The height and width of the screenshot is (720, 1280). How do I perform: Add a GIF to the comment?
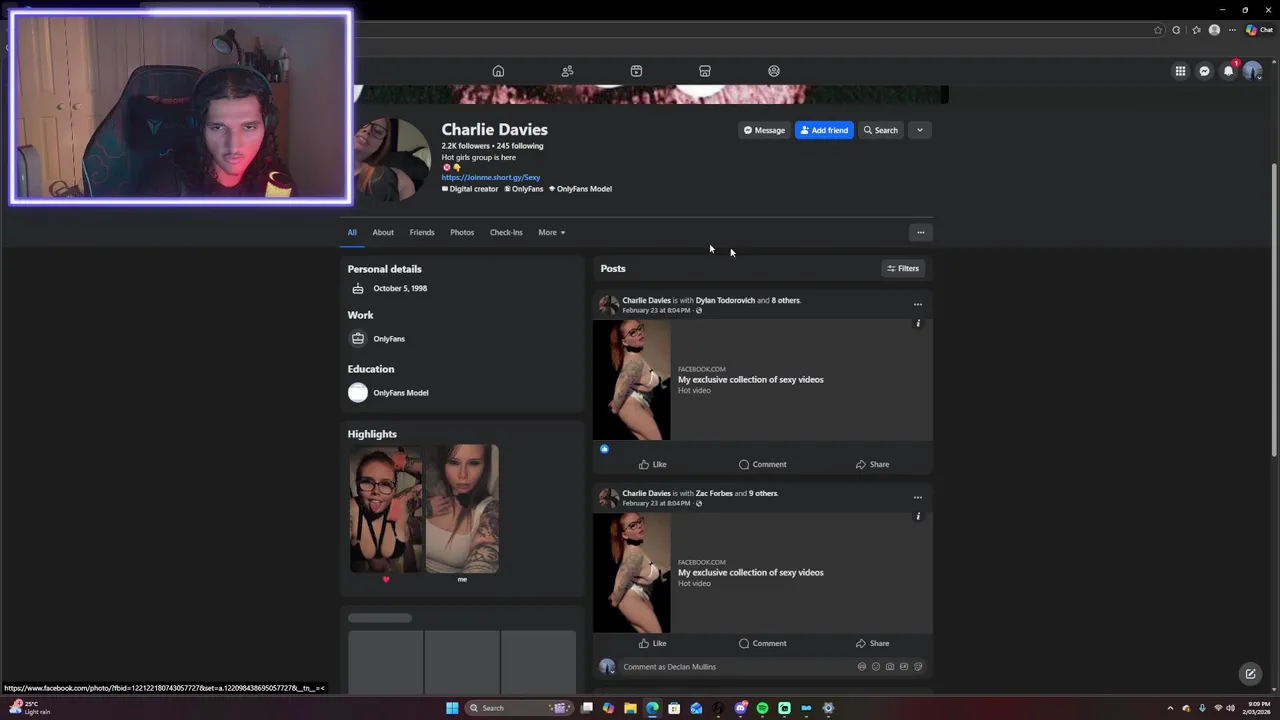tap(904, 666)
